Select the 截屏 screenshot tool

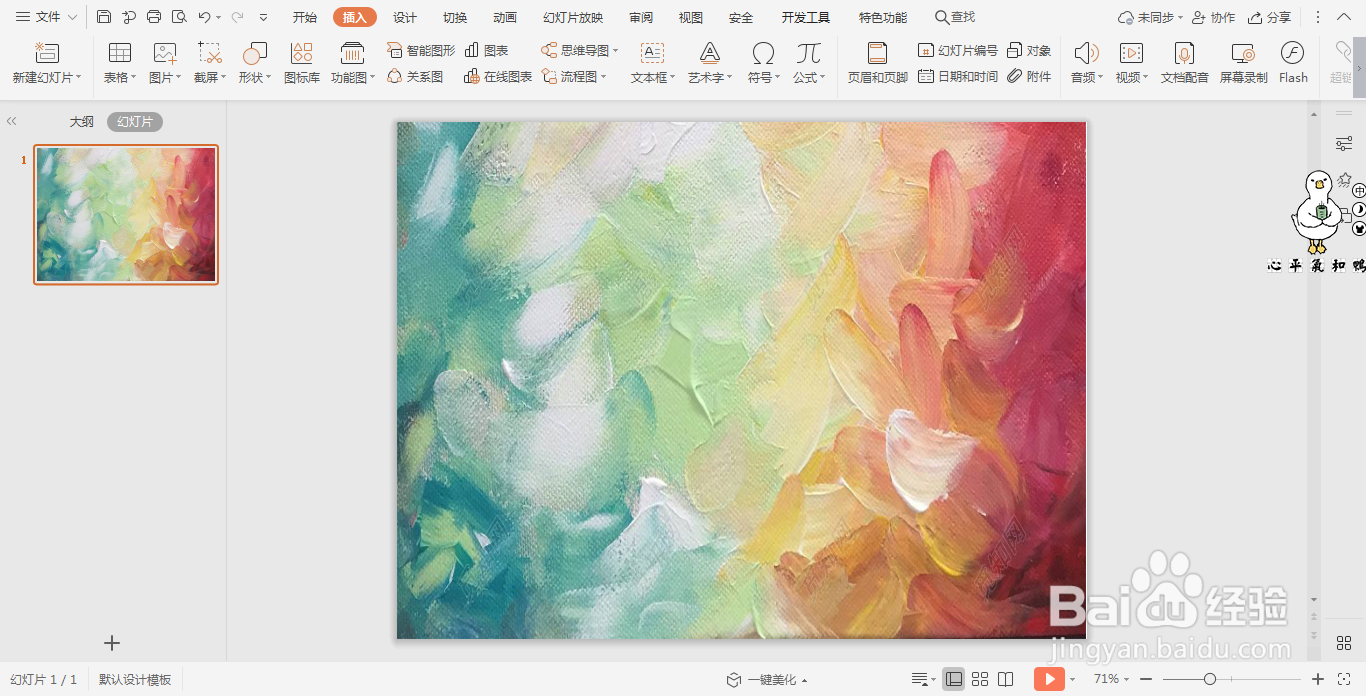[x=210, y=63]
